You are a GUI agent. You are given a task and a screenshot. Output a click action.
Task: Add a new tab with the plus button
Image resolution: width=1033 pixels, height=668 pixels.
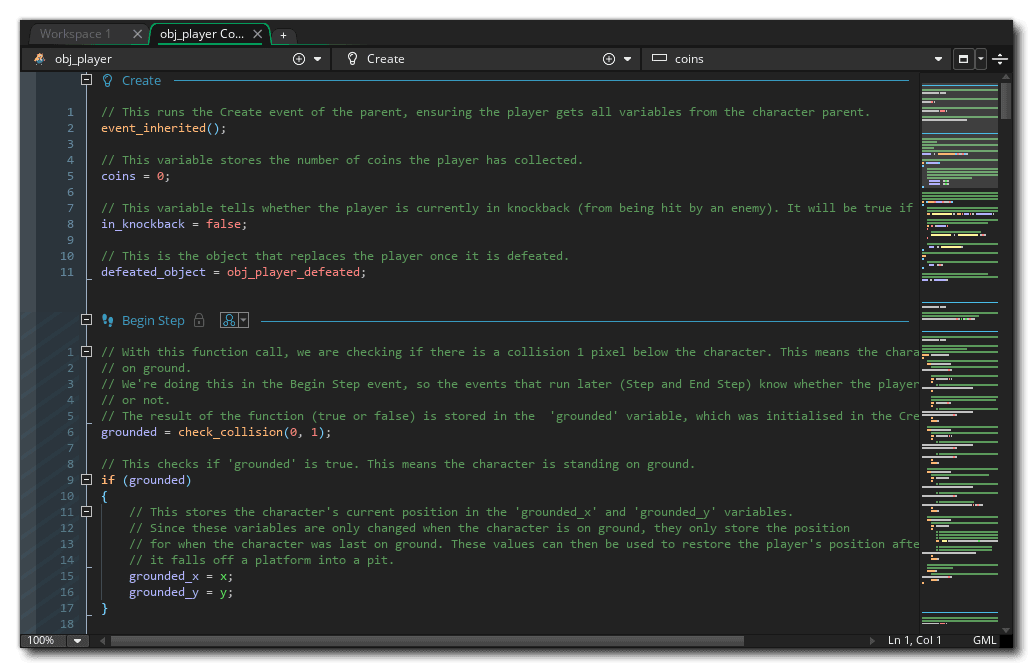pyautogui.click(x=283, y=35)
